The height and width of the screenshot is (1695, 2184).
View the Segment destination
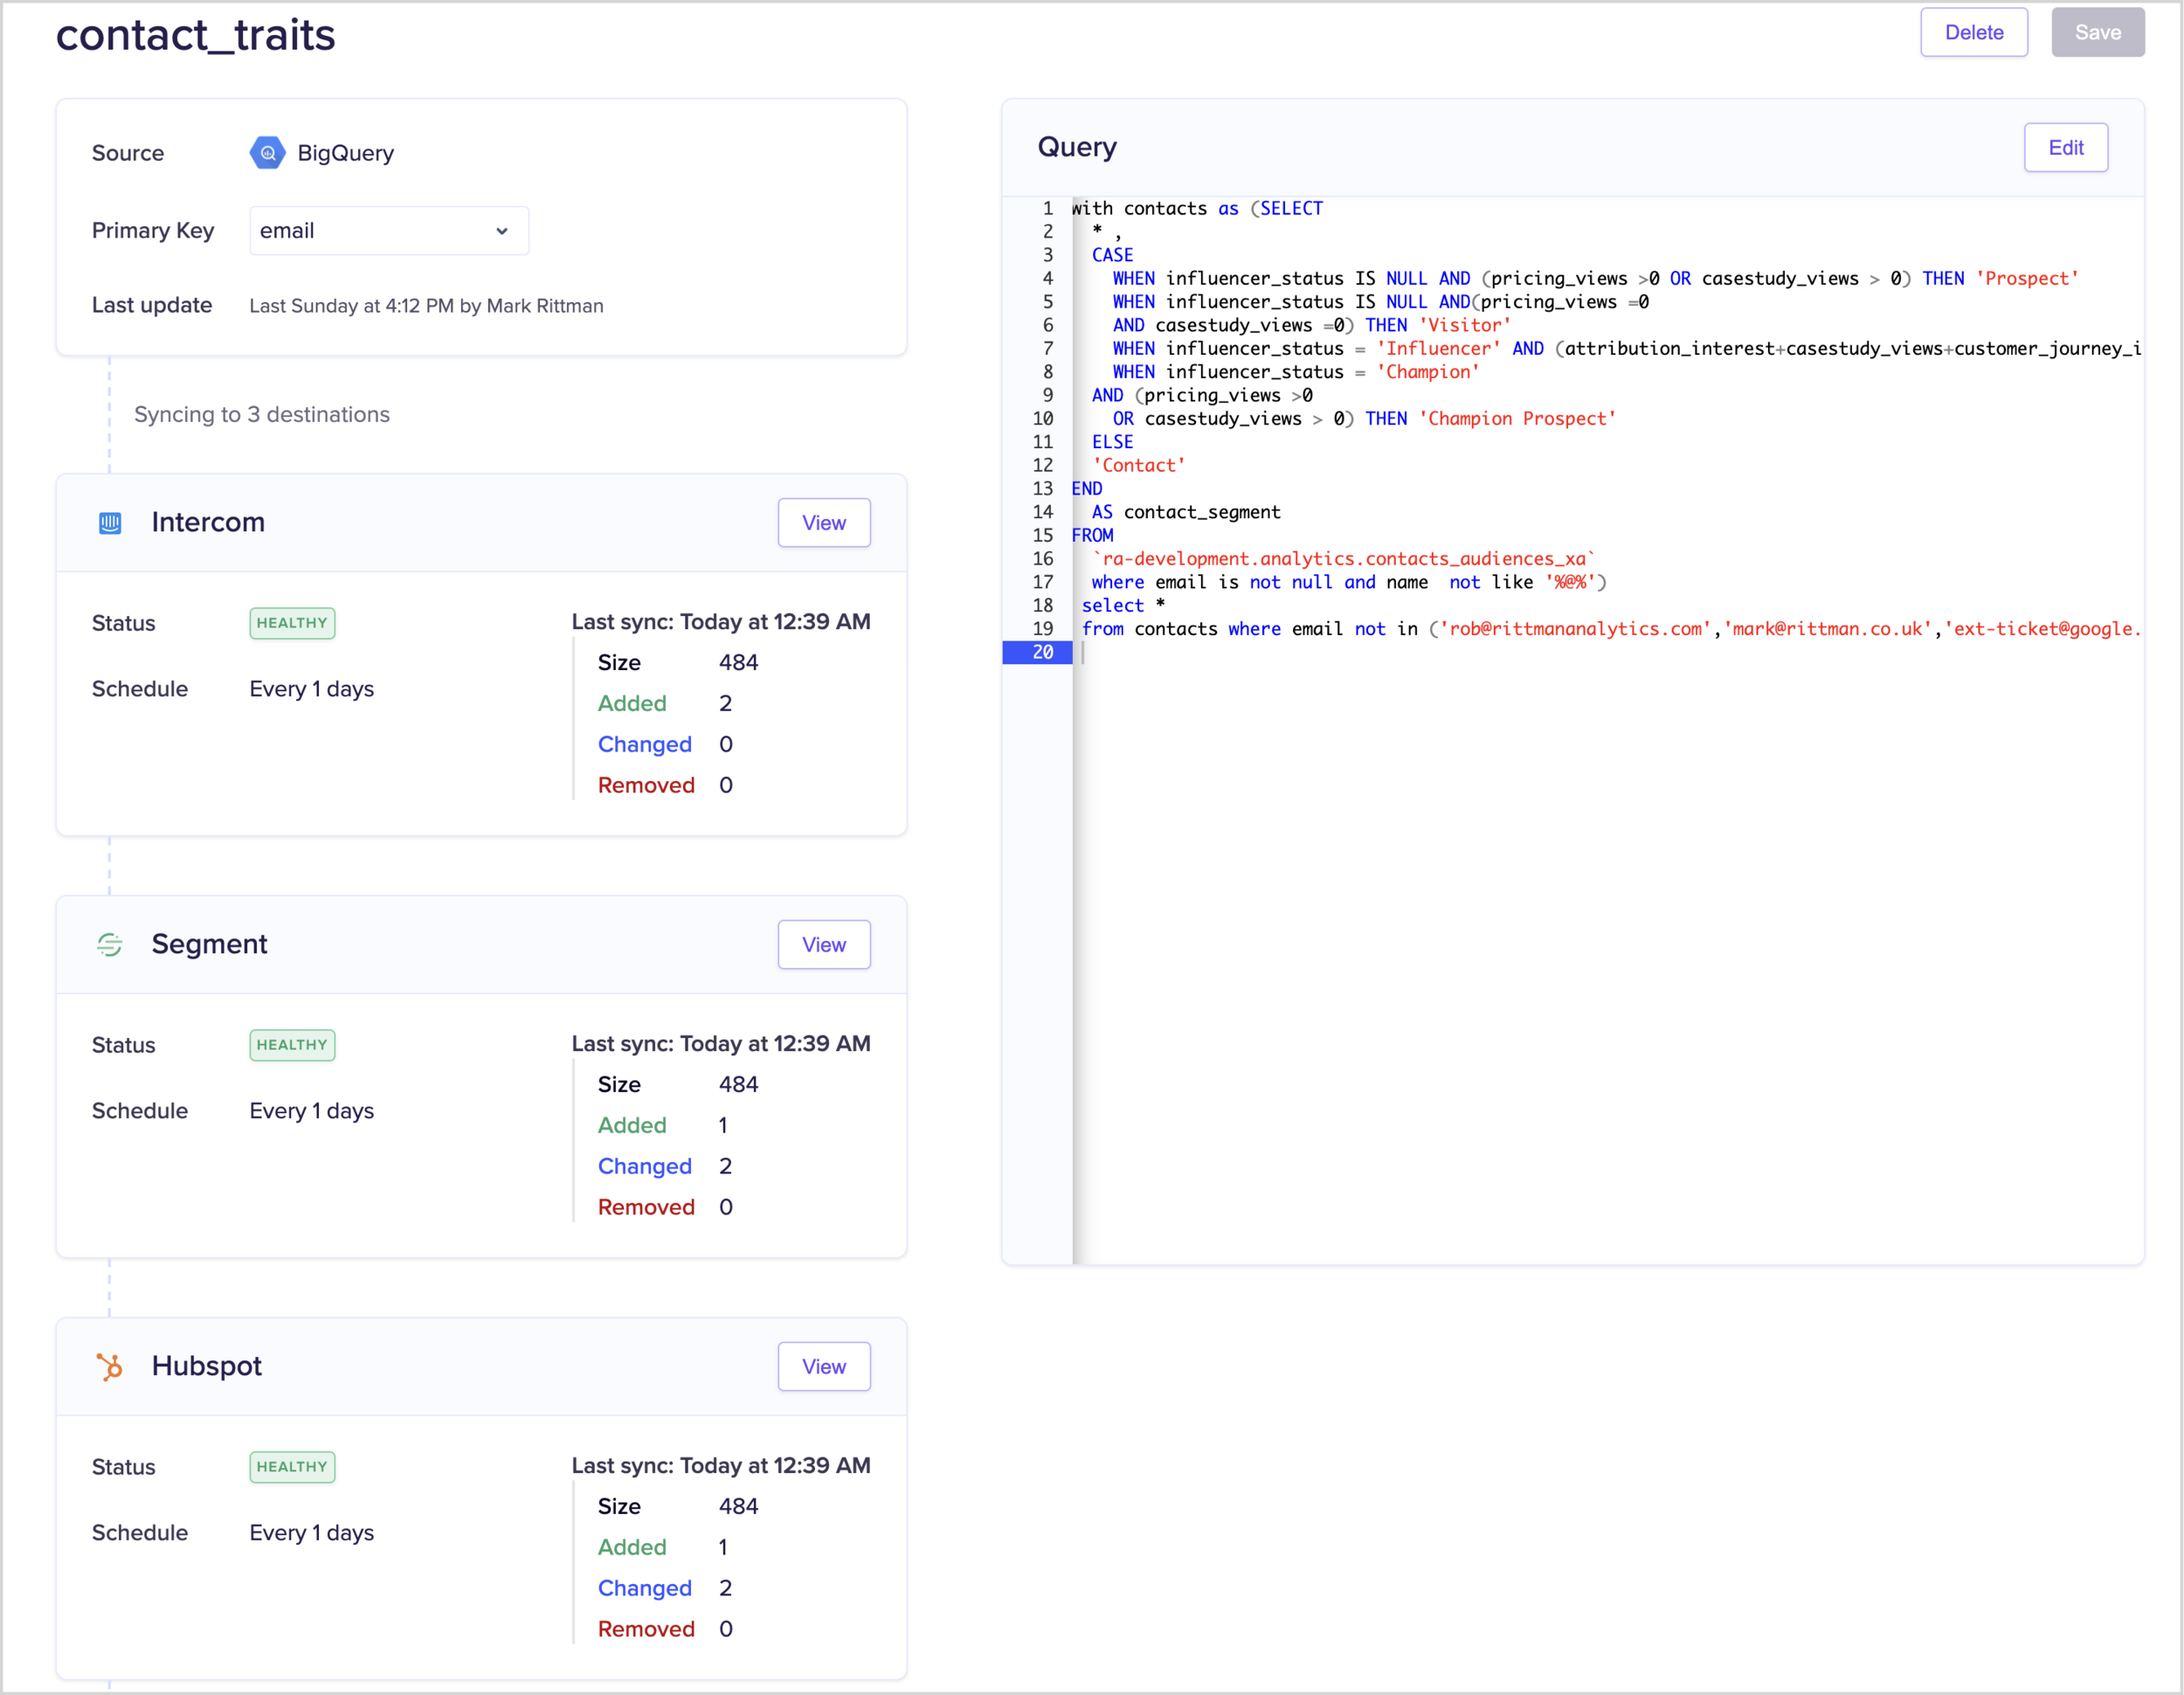[823, 945]
